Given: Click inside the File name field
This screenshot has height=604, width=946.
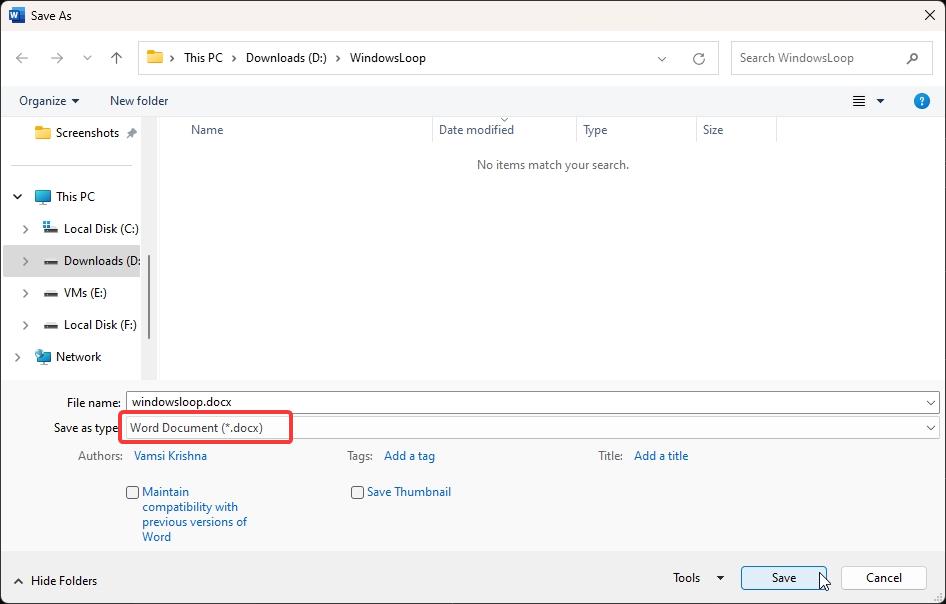Looking at the screenshot, I should [x=400, y=401].
